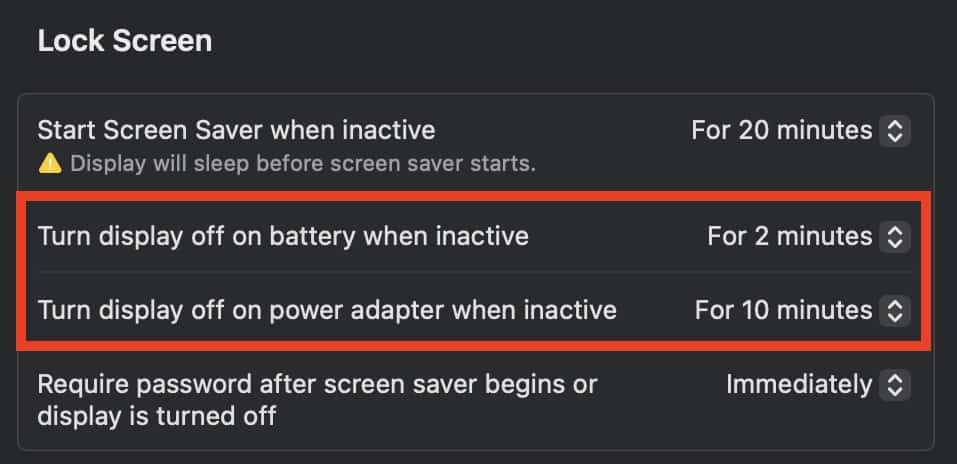Click the "display is turned off" text line
957x464 pixels.
point(156,416)
